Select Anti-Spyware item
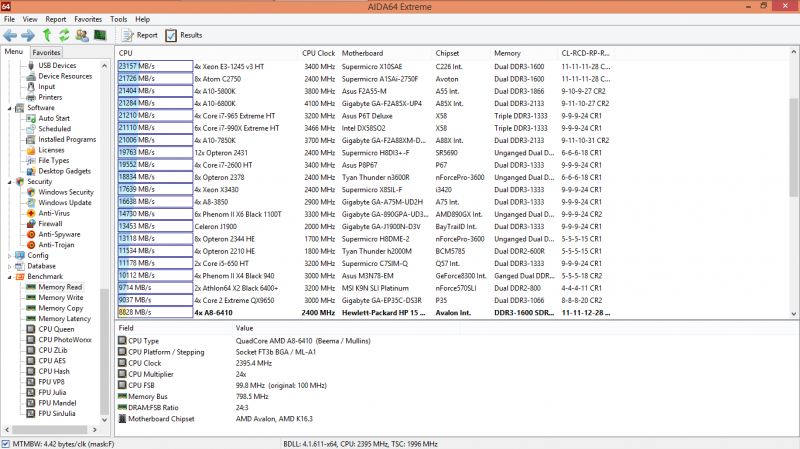Viewport: 800px width, 449px height. coord(59,234)
